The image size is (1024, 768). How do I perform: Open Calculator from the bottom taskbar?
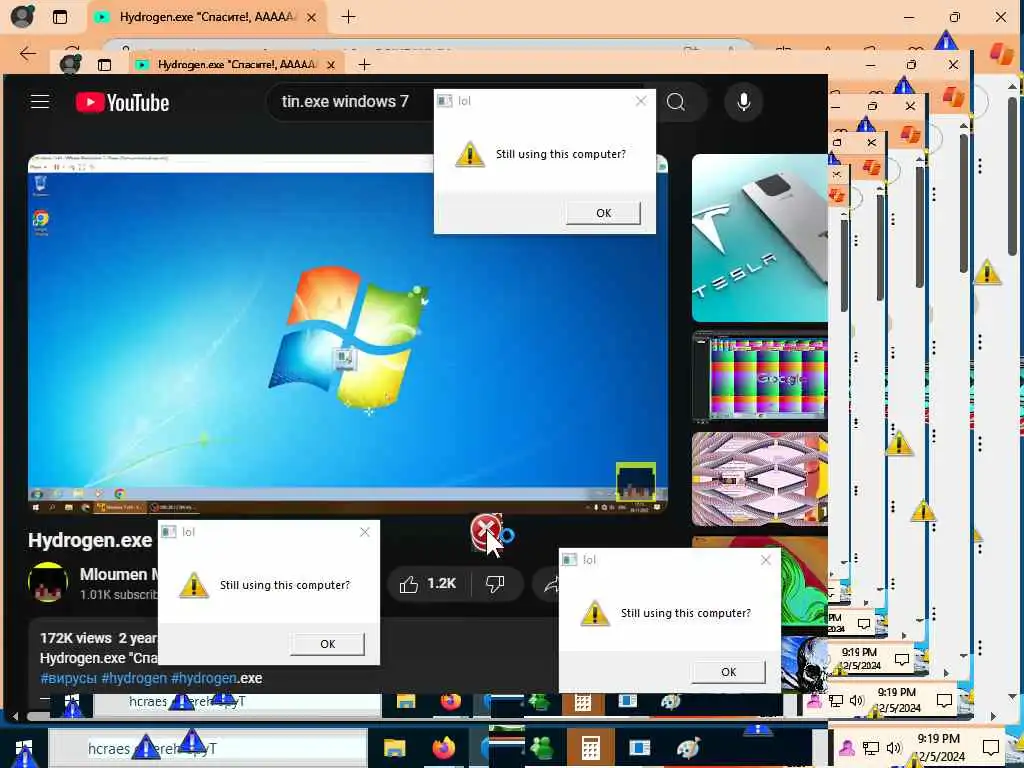(x=590, y=748)
